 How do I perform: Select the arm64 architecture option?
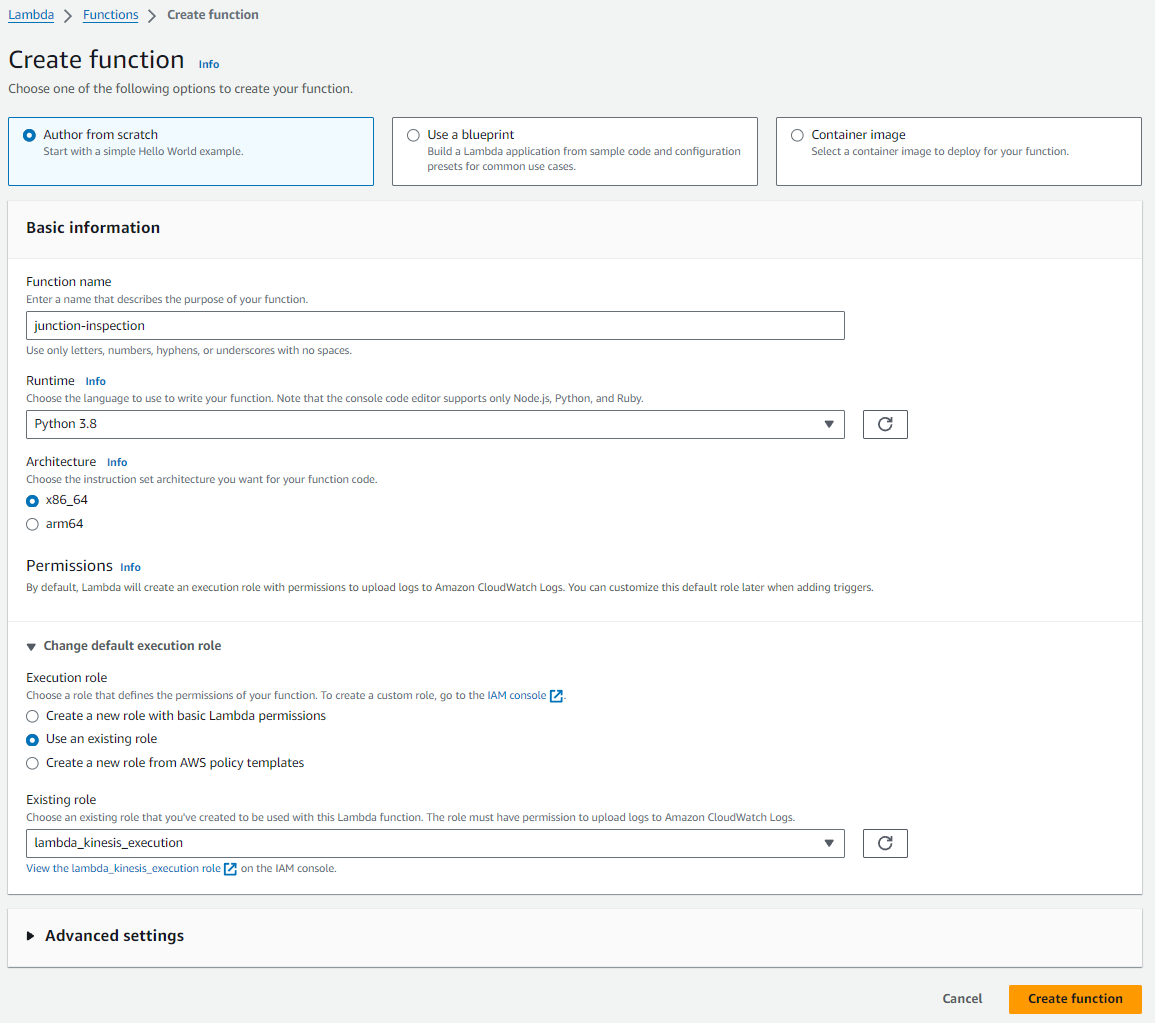point(31,523)
